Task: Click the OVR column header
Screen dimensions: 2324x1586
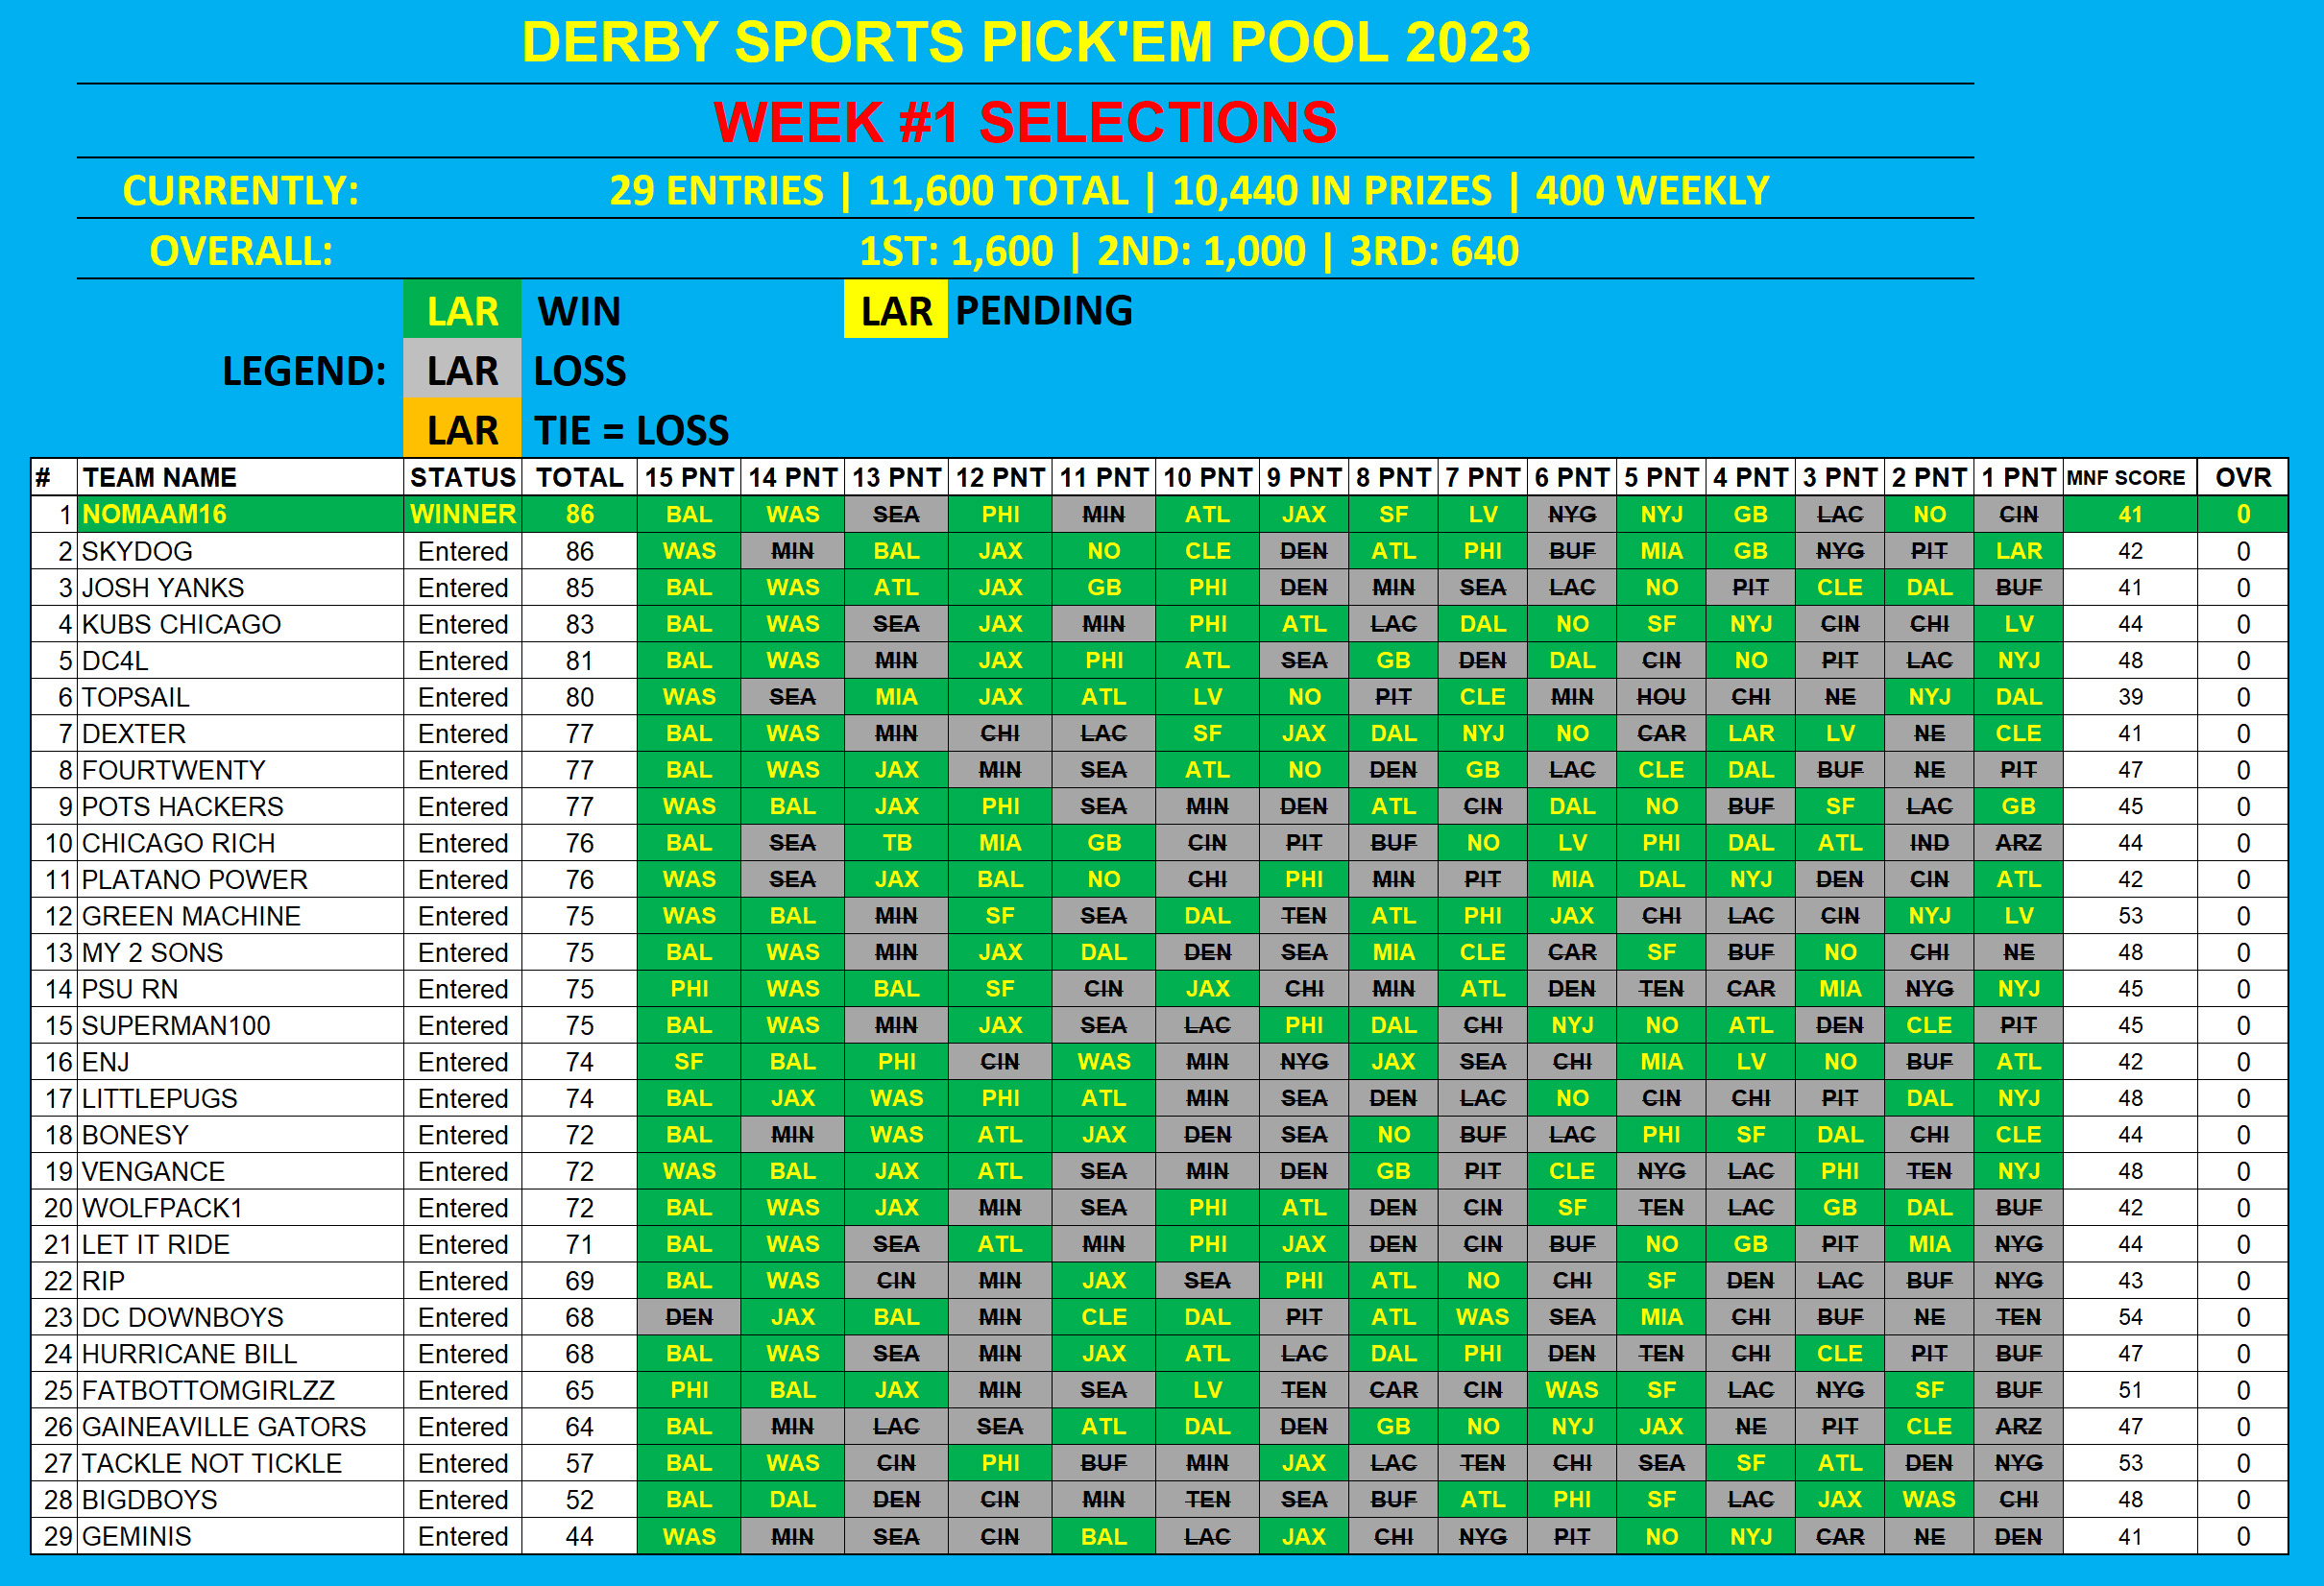Action: pos(2242,477)
